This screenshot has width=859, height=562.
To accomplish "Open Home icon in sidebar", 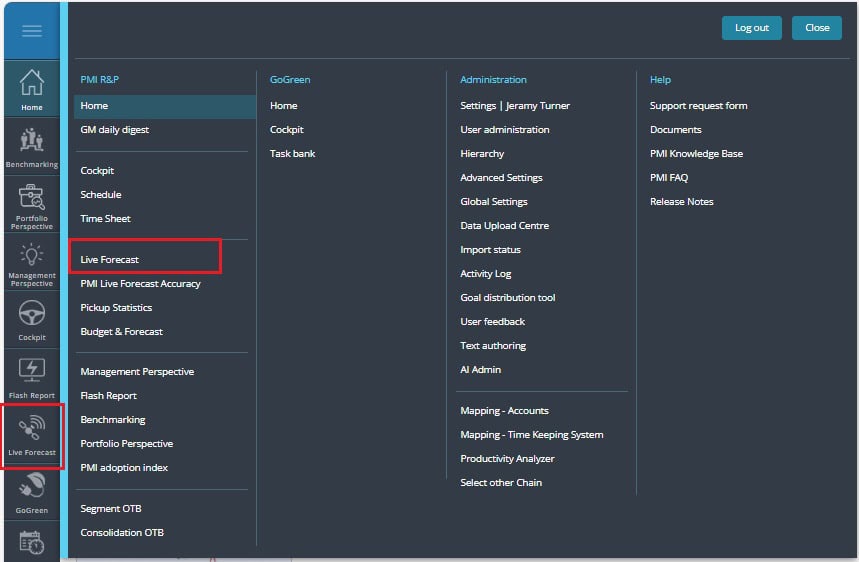I will click(32, 90).
